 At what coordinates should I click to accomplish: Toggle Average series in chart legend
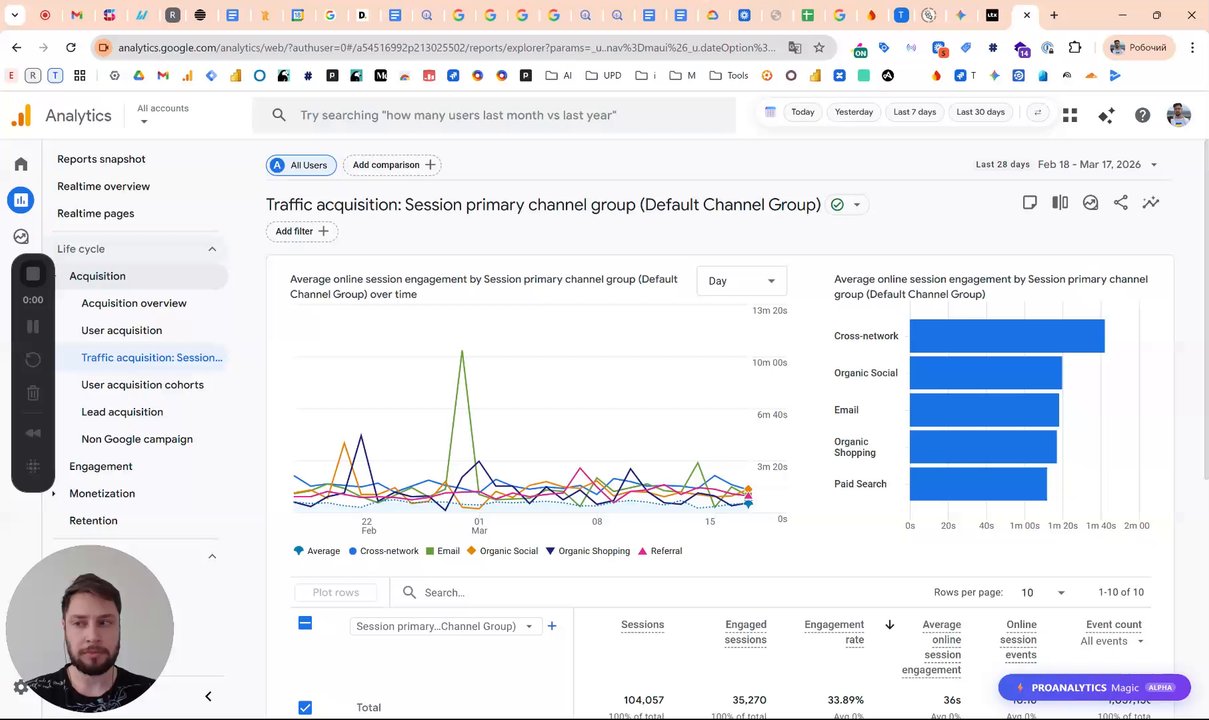tap(317, 551)
